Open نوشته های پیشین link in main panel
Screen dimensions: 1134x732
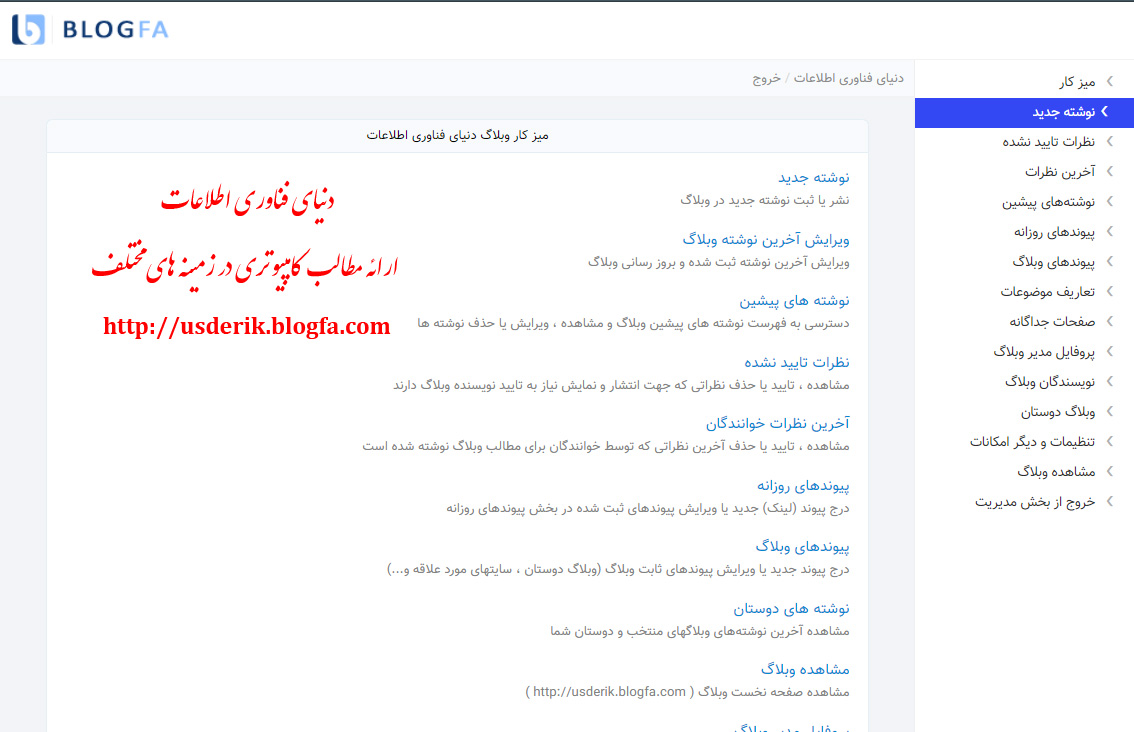(794, 301)
